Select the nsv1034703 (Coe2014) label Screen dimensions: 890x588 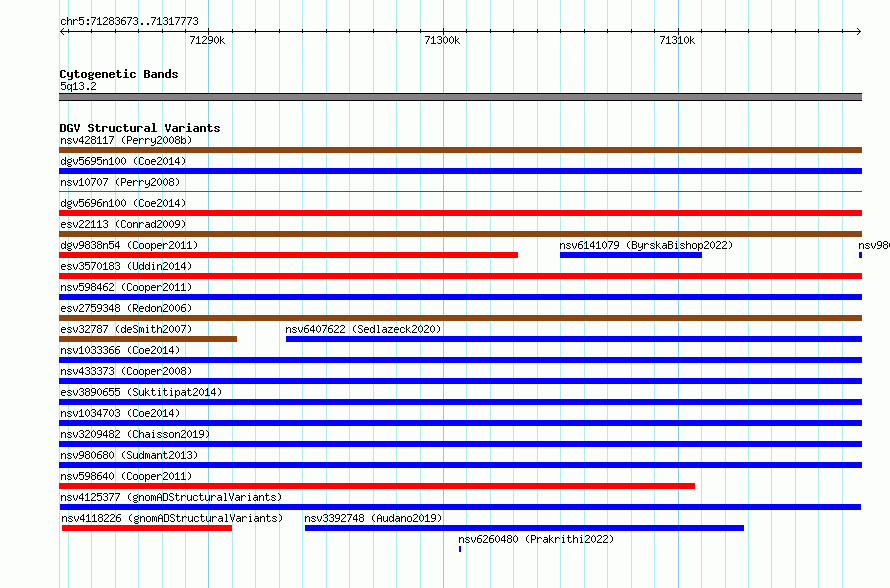(120, 413)
